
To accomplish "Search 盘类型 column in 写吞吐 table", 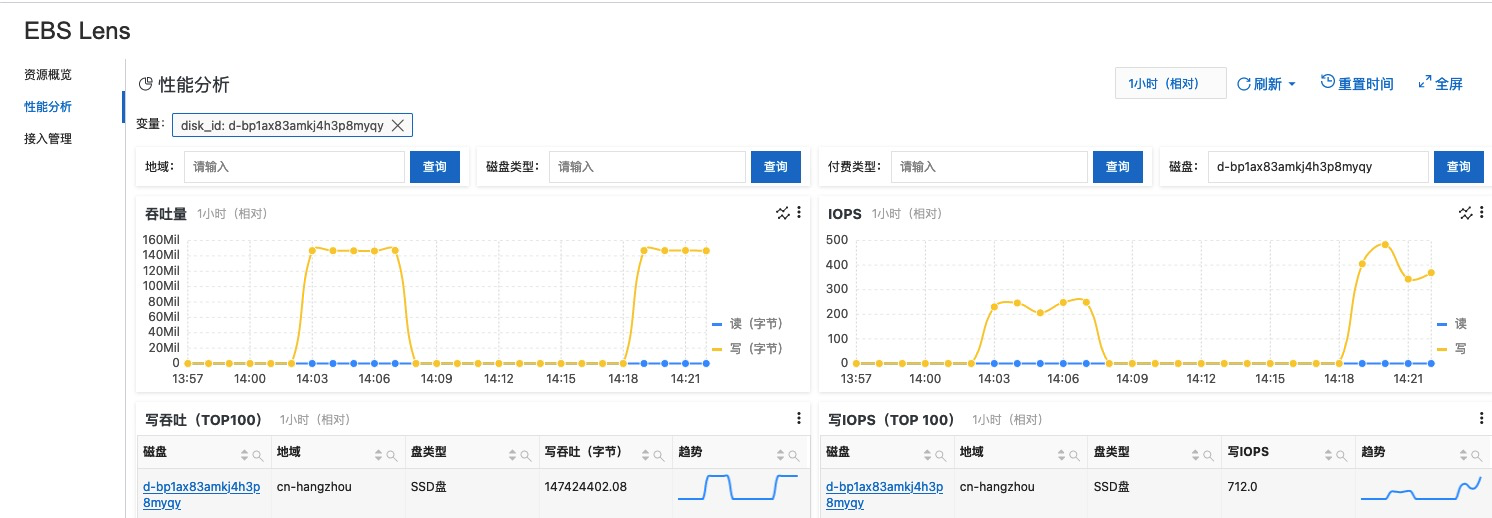I will point(525,455).
